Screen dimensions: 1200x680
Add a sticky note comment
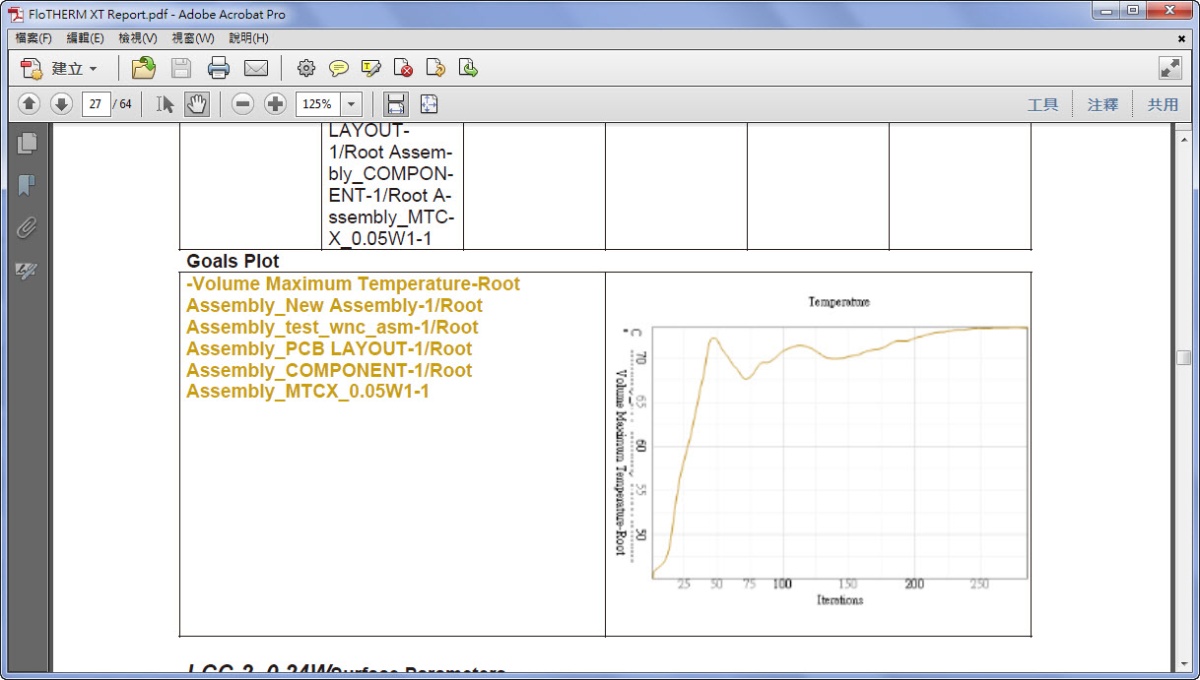point(340,68)
